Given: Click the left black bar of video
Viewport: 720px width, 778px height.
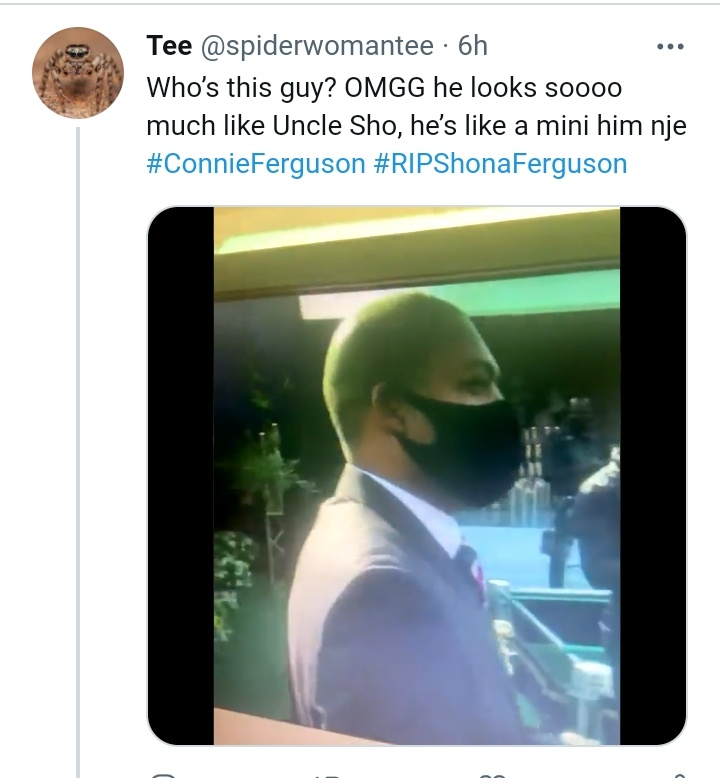Looking at the screenshot, I should point(181,475).
